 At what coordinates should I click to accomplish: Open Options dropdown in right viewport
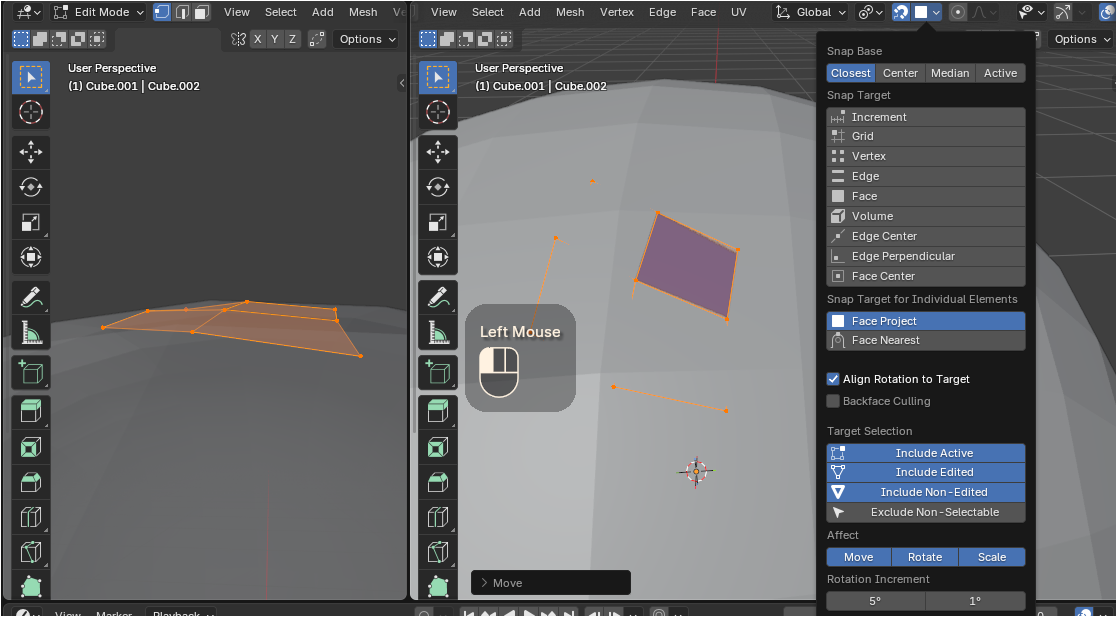point(1080,39)
